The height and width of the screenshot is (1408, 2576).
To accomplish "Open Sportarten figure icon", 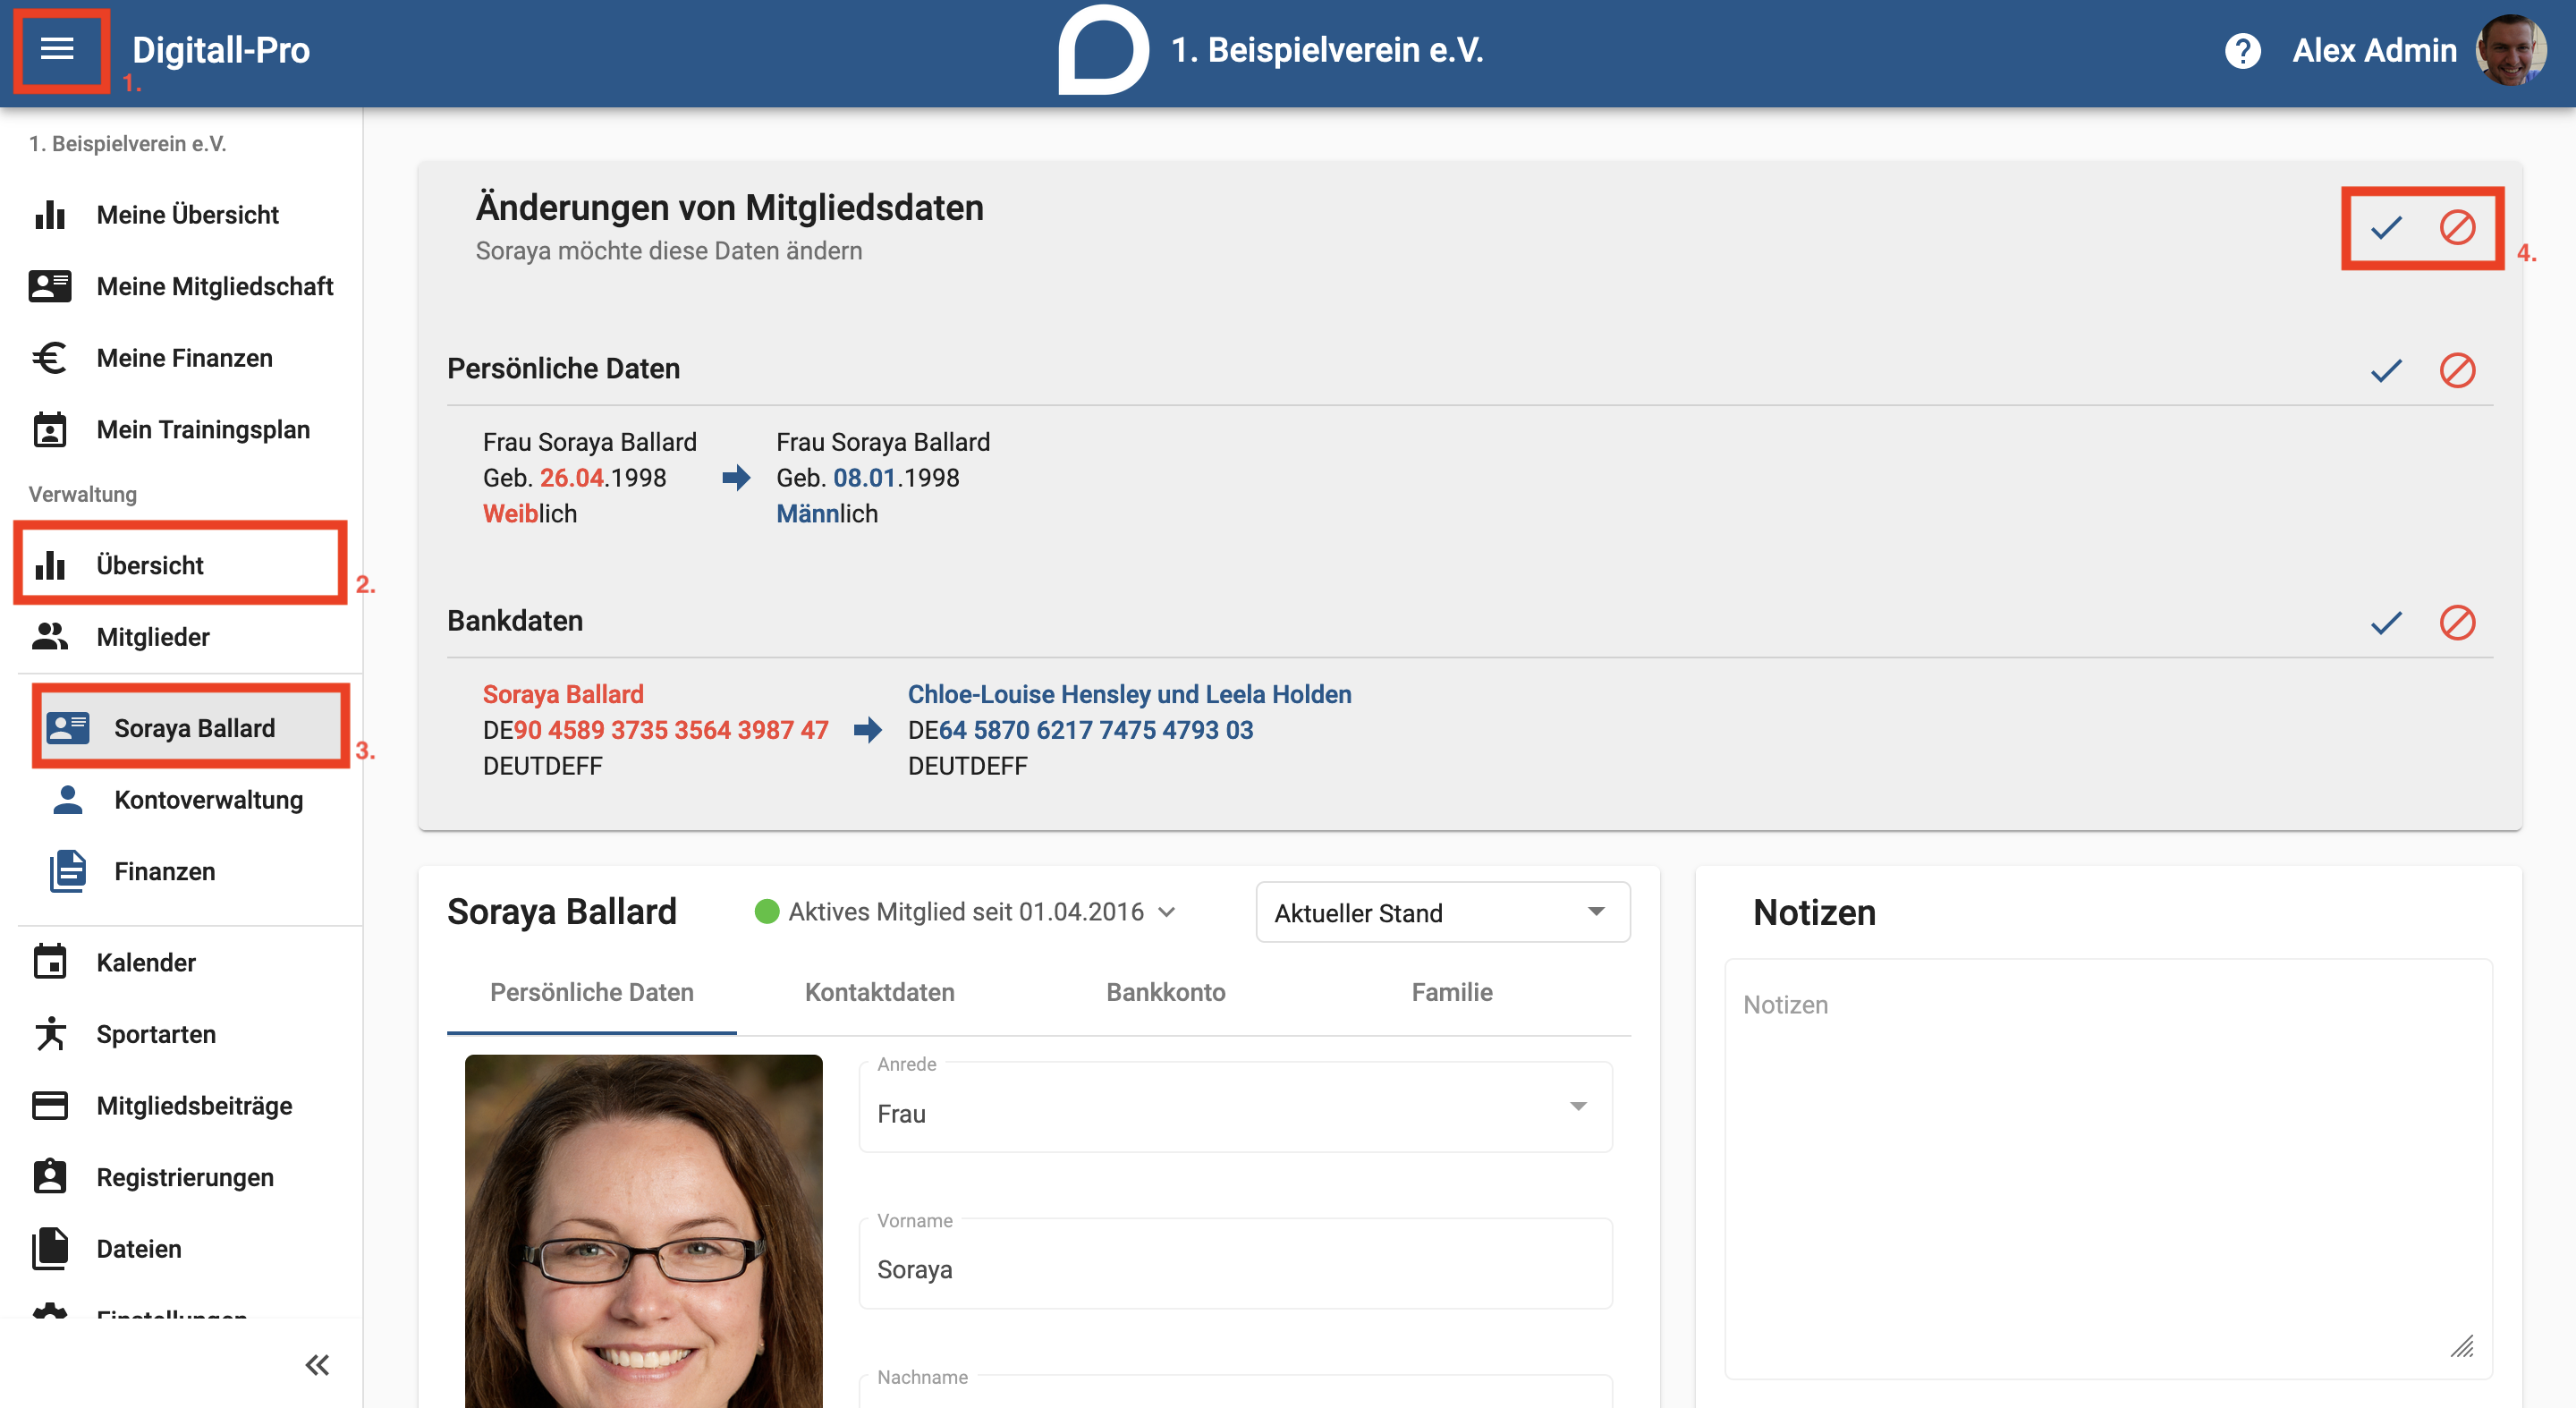I will [50, 1034].
